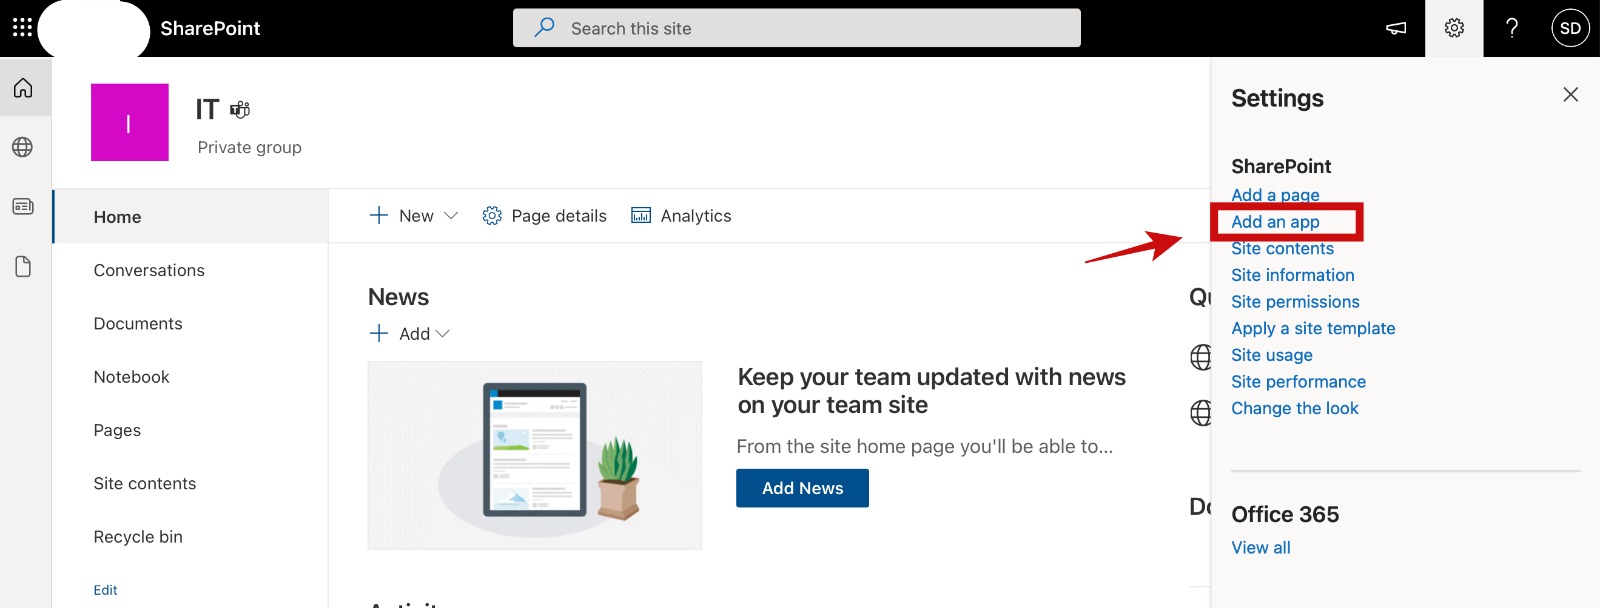Expand the New dropdown in command bar
Image resolution: width=1600 pixels, height=608 pixels.
coord(413,216)
